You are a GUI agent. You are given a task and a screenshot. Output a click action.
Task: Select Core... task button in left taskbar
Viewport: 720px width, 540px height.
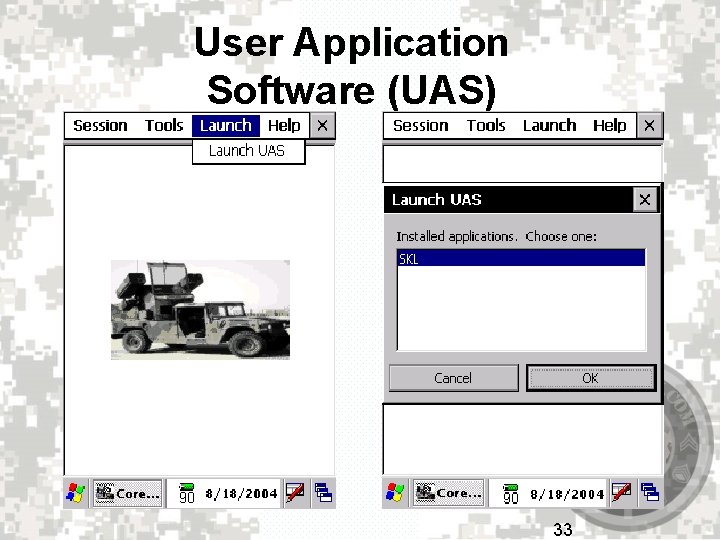point(127,493)
